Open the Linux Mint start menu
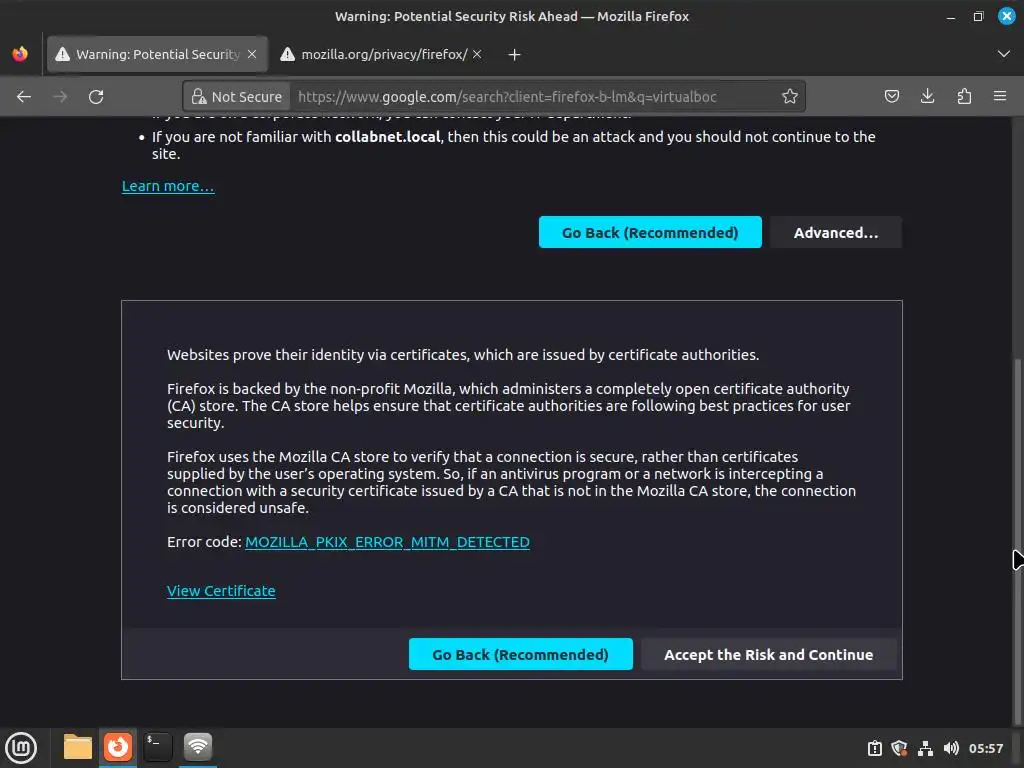The width and height of the screenshot is (1024, 768). tap(21, 748)
